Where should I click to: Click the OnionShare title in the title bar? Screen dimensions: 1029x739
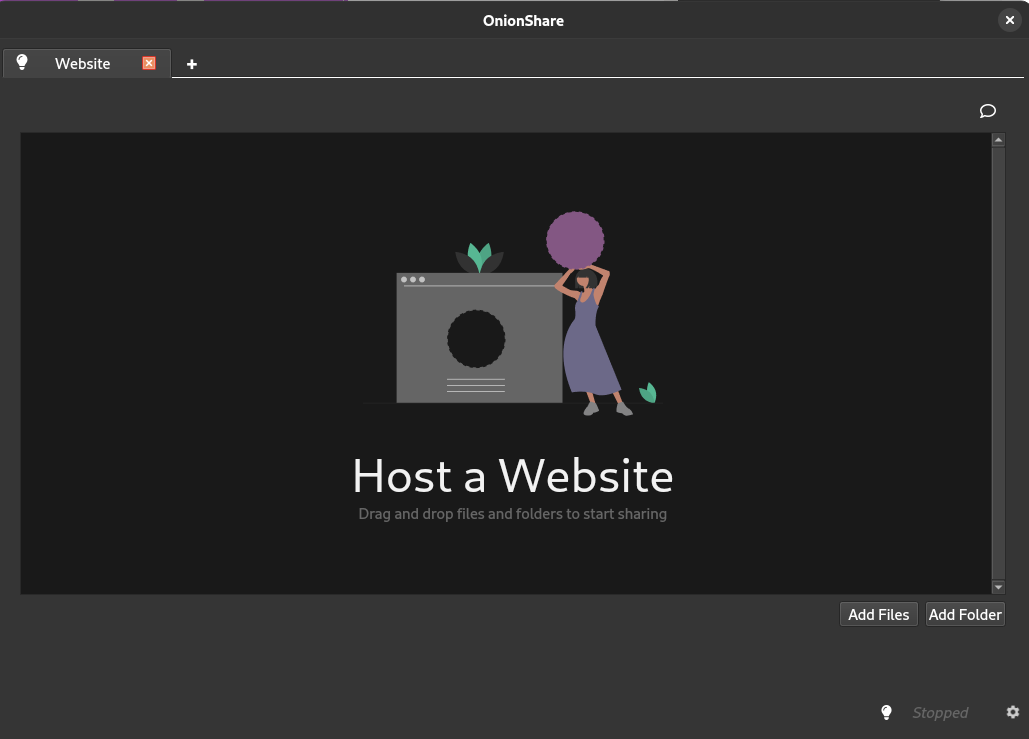click(523, 20)
